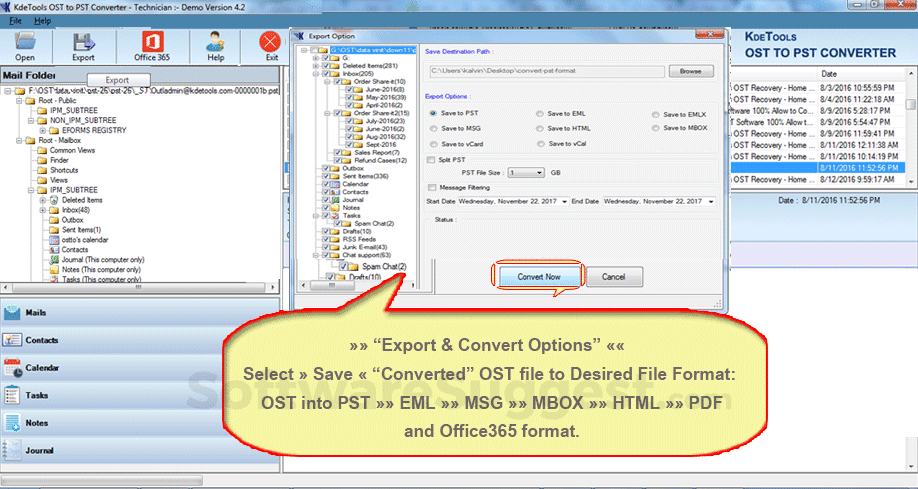Uncheck the Junk E-mail(43) checkbox

[326, 247]
